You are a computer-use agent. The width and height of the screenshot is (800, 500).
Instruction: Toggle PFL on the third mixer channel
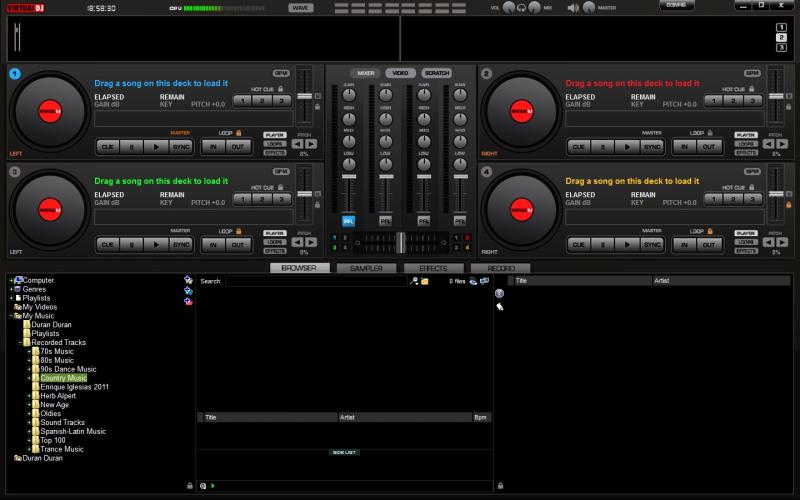423,221
